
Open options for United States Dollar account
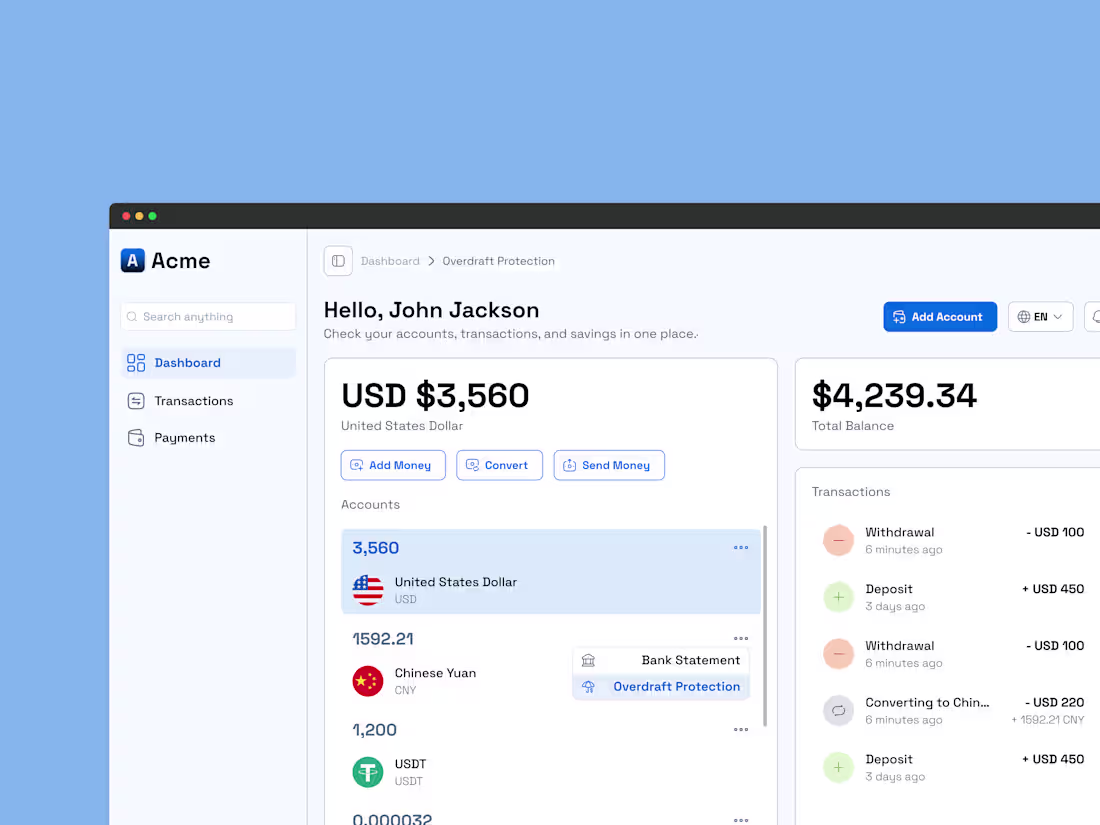(x=741, y=547)
